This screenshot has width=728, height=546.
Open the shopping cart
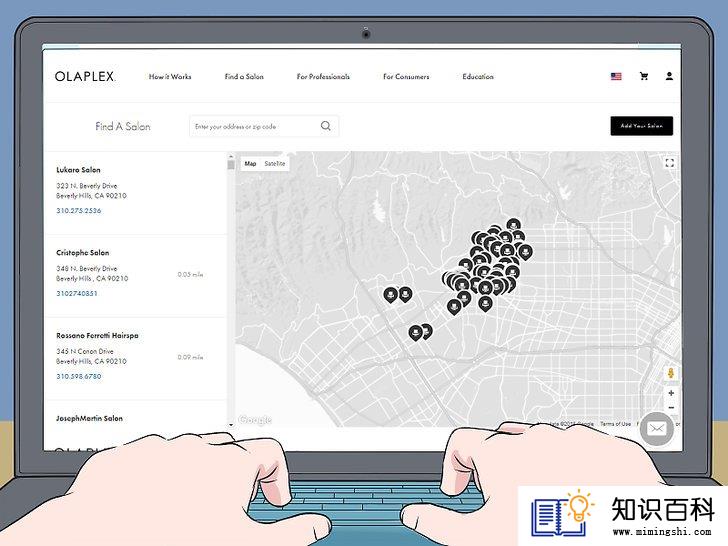[x=644, y=76]
